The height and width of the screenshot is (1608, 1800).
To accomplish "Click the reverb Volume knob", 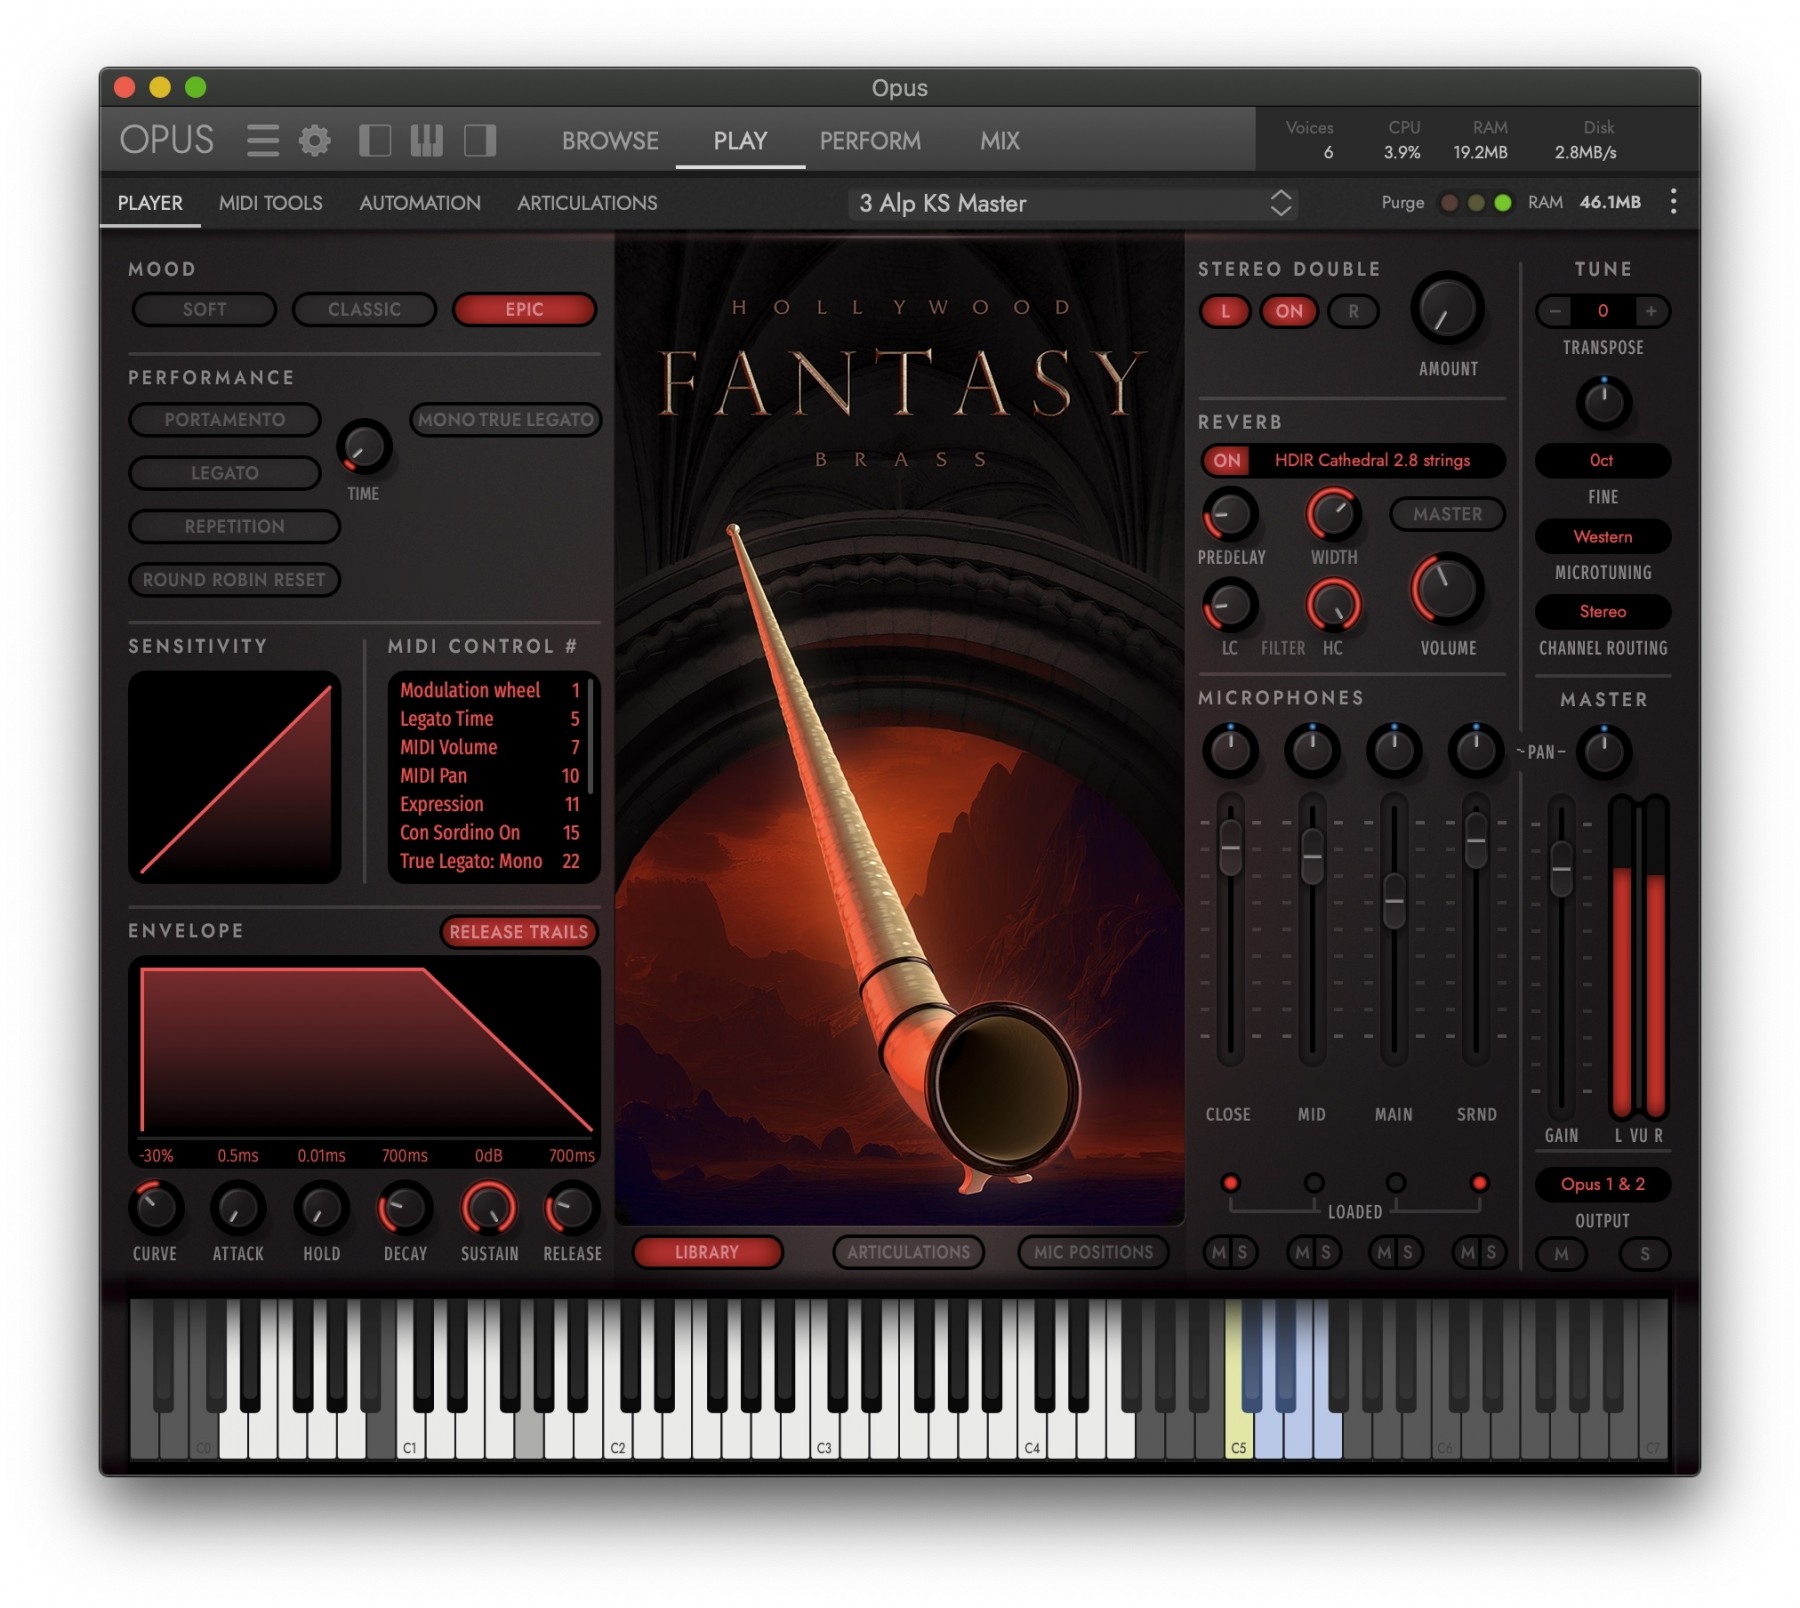I will coord(1447,589).
